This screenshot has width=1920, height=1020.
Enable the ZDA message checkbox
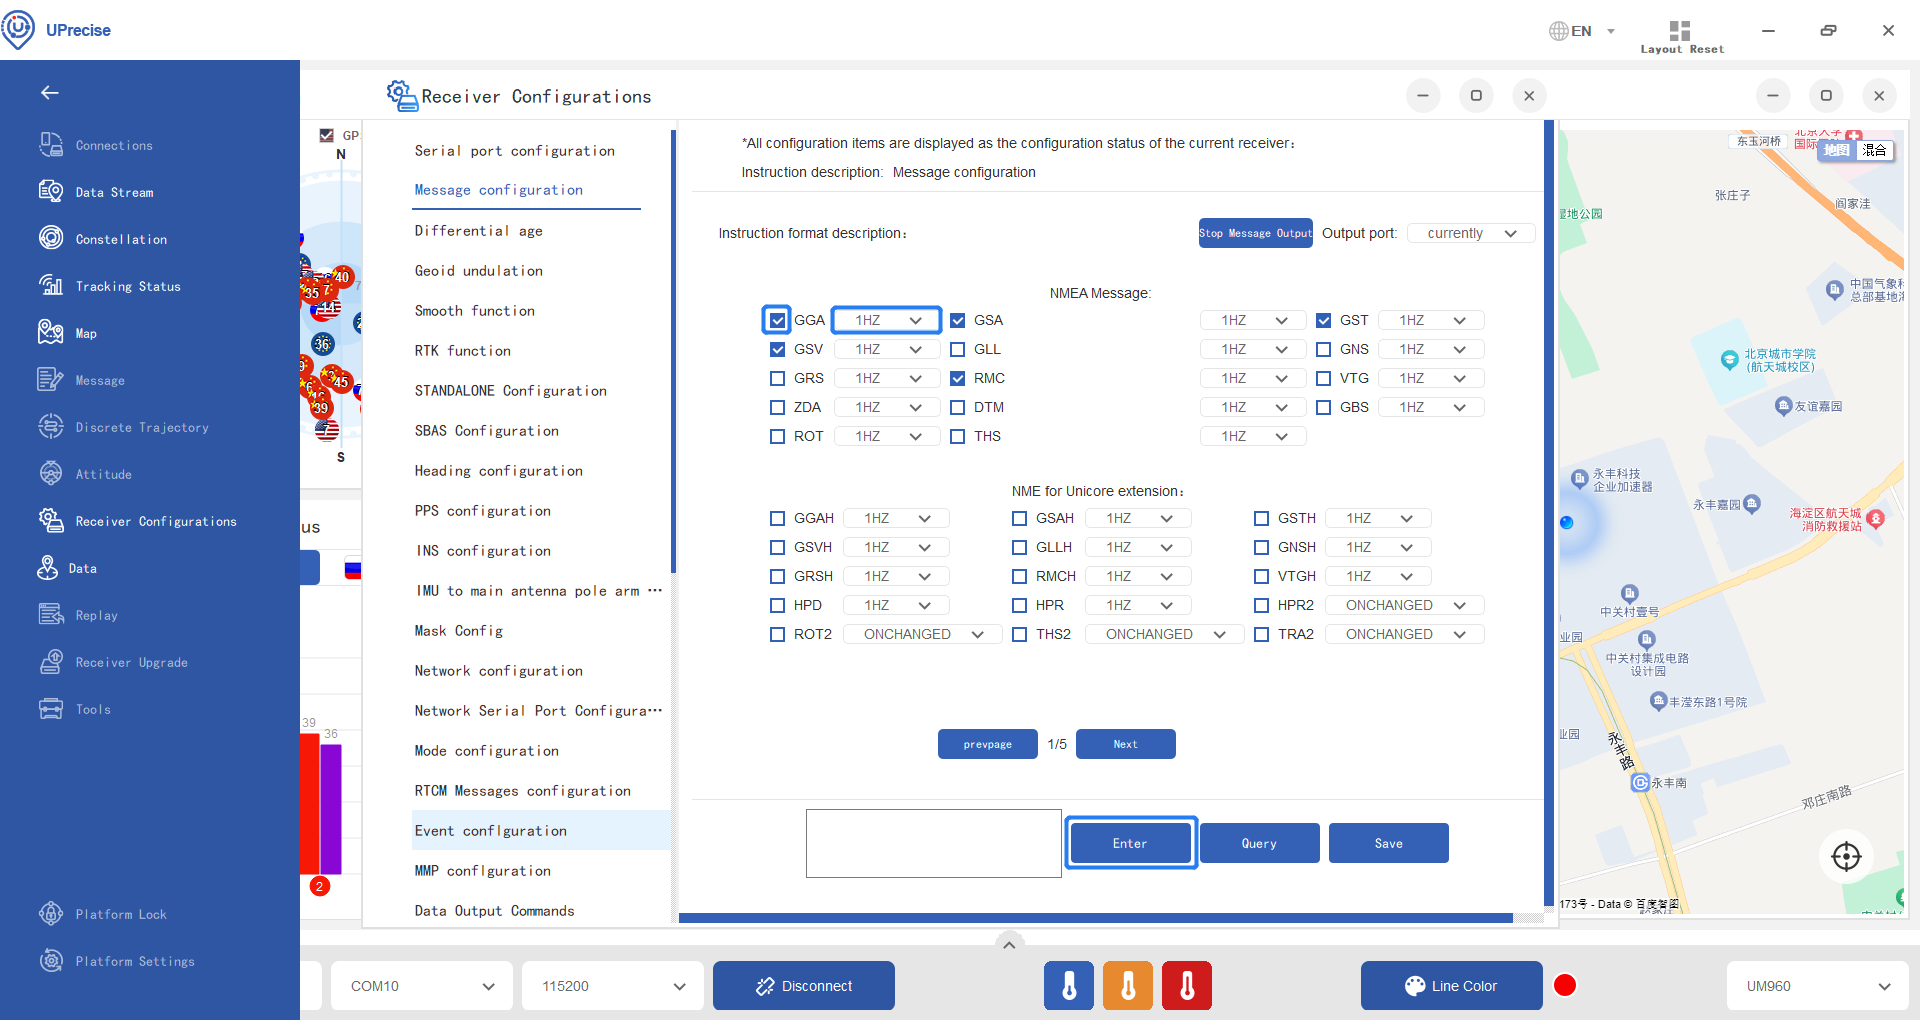tap(777, 407)
